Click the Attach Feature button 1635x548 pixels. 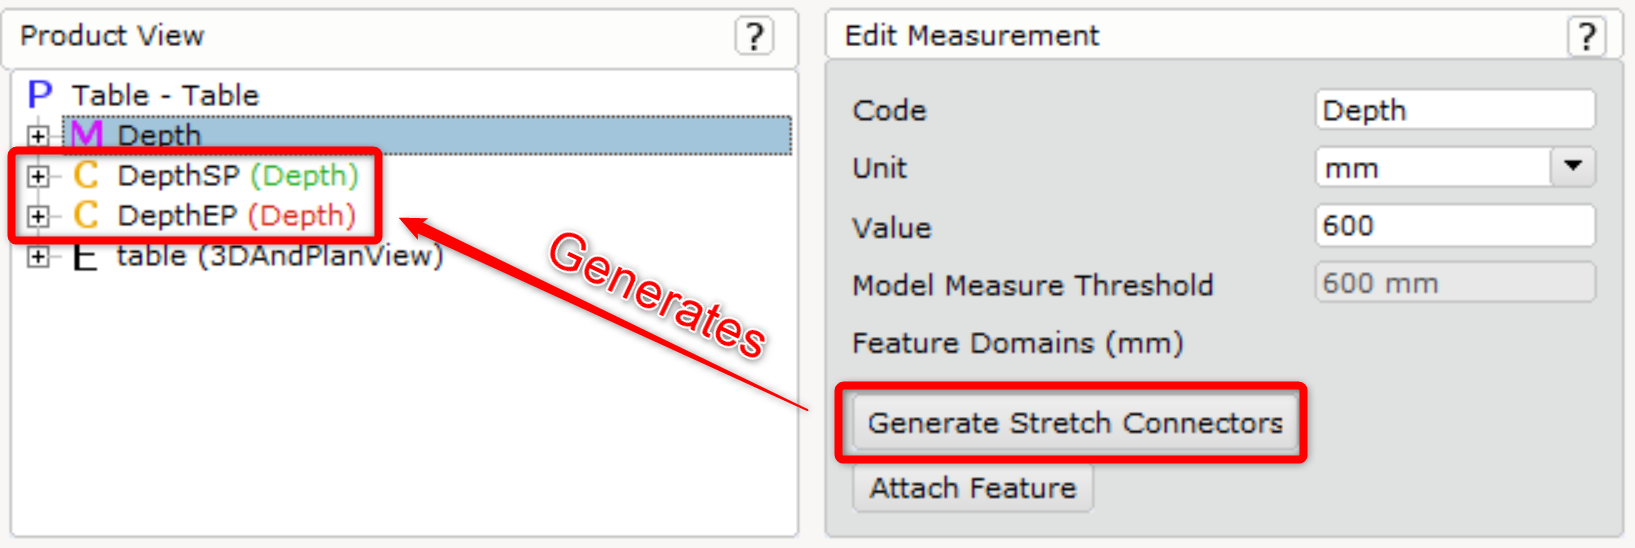[x=973, y=488]
